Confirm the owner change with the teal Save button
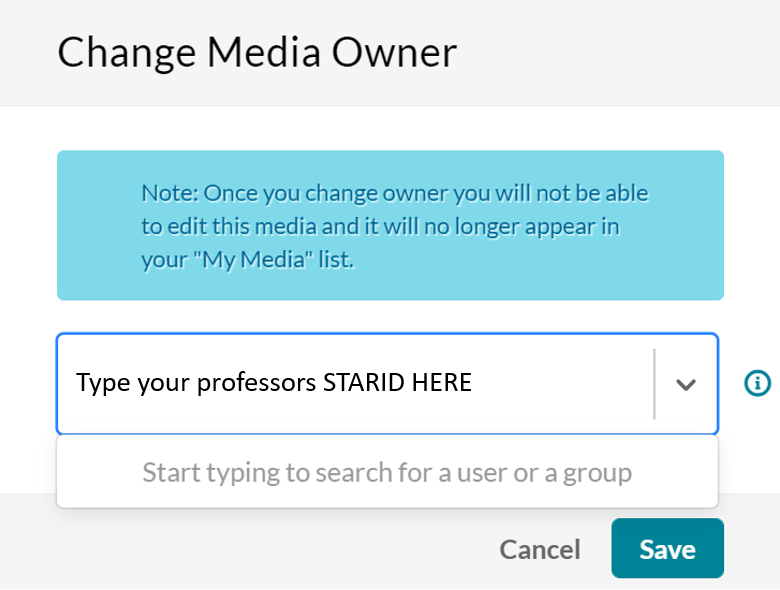Screen dimensions: 780x590 pyautogui.click(x=667, y=549)
